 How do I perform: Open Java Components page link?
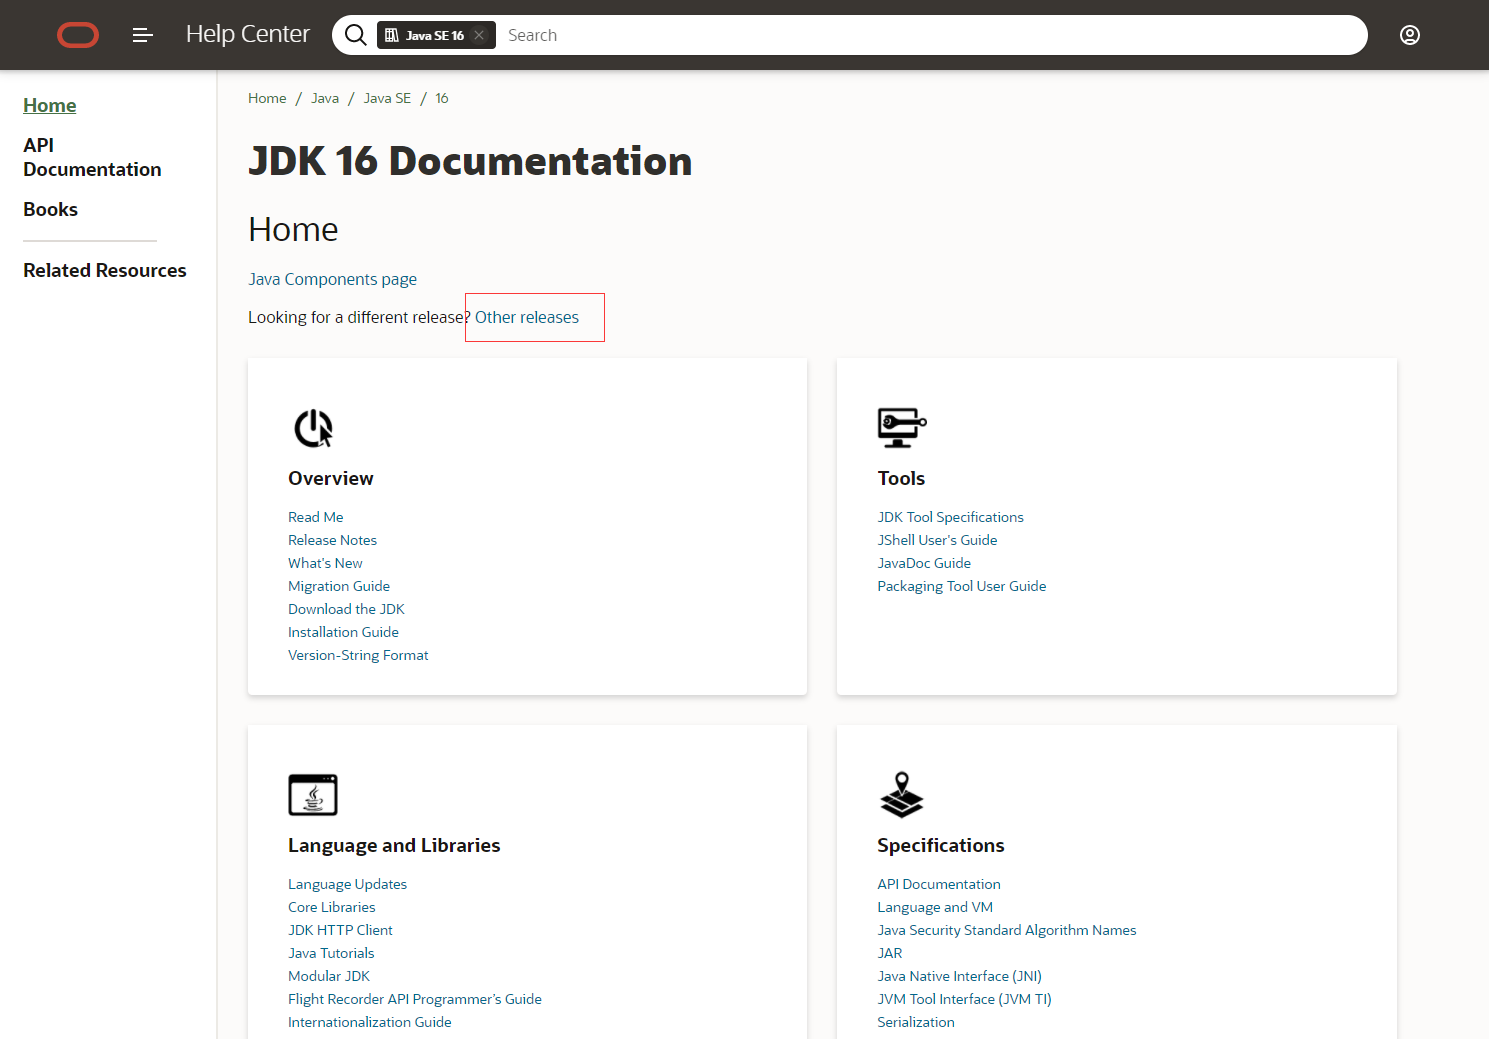coord(333,279)
